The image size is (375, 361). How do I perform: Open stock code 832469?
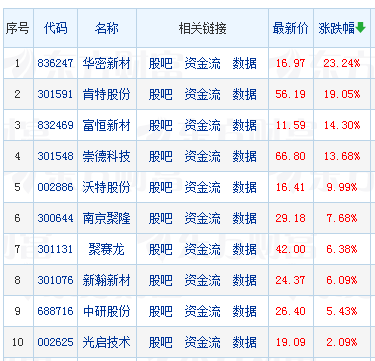[x=55, y=125]
